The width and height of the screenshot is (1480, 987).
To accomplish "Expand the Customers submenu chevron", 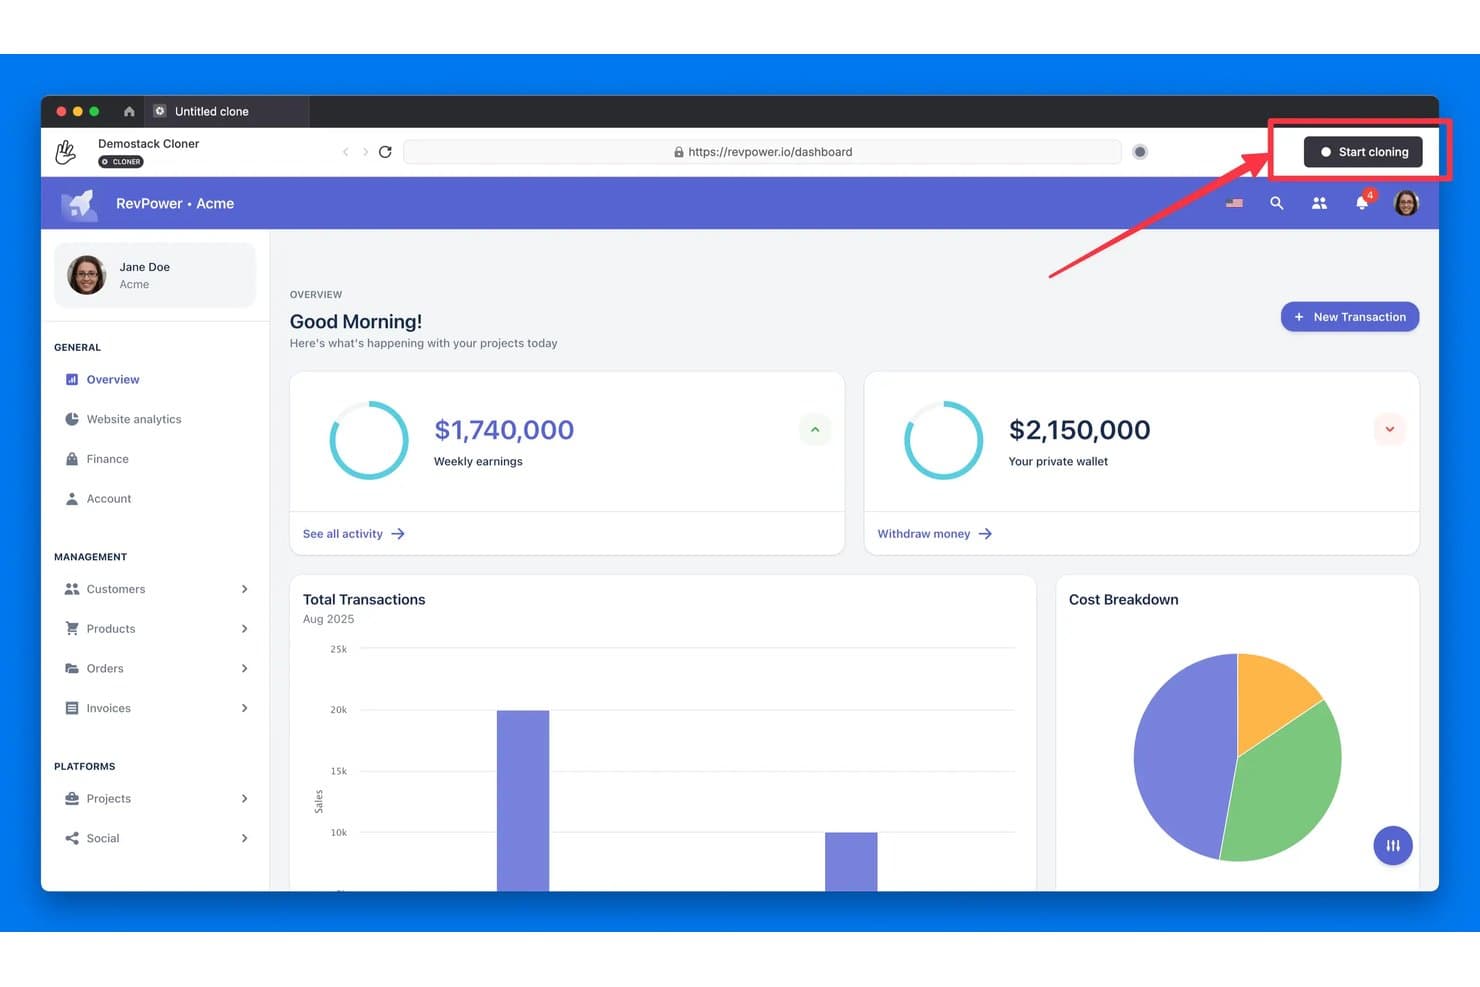I will [244, 589].
